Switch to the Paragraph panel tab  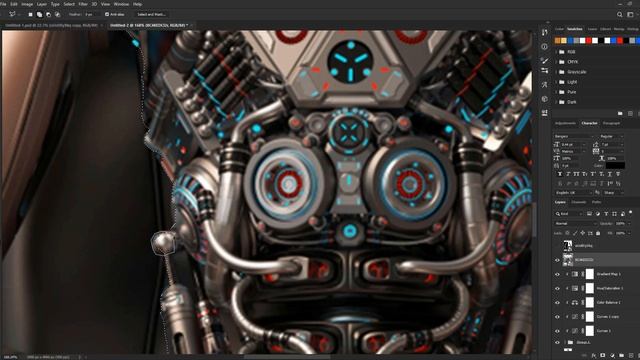[611, 123]
